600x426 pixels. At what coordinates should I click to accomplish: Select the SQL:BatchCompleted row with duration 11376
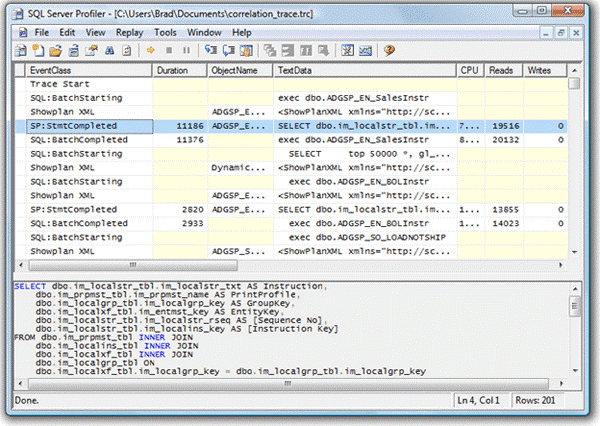click(291, 140)
